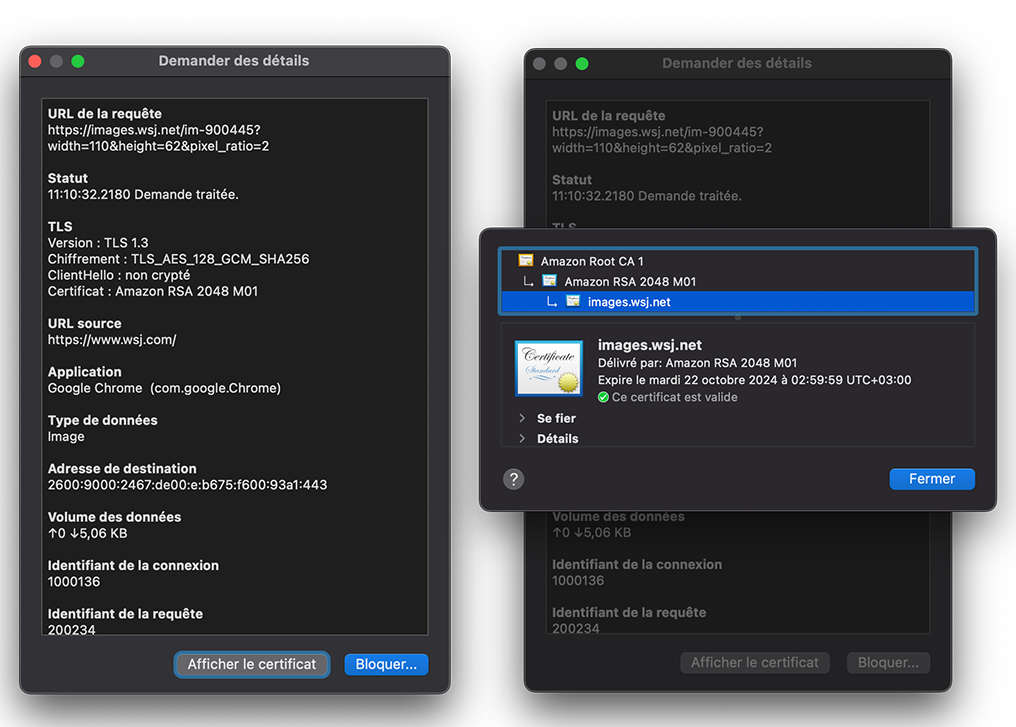Click 'Chiffrement : TLS_AES_128_GCM_SHA256' in left window
This screenshot has height=727, width=1016.
(x=178, y=259)
